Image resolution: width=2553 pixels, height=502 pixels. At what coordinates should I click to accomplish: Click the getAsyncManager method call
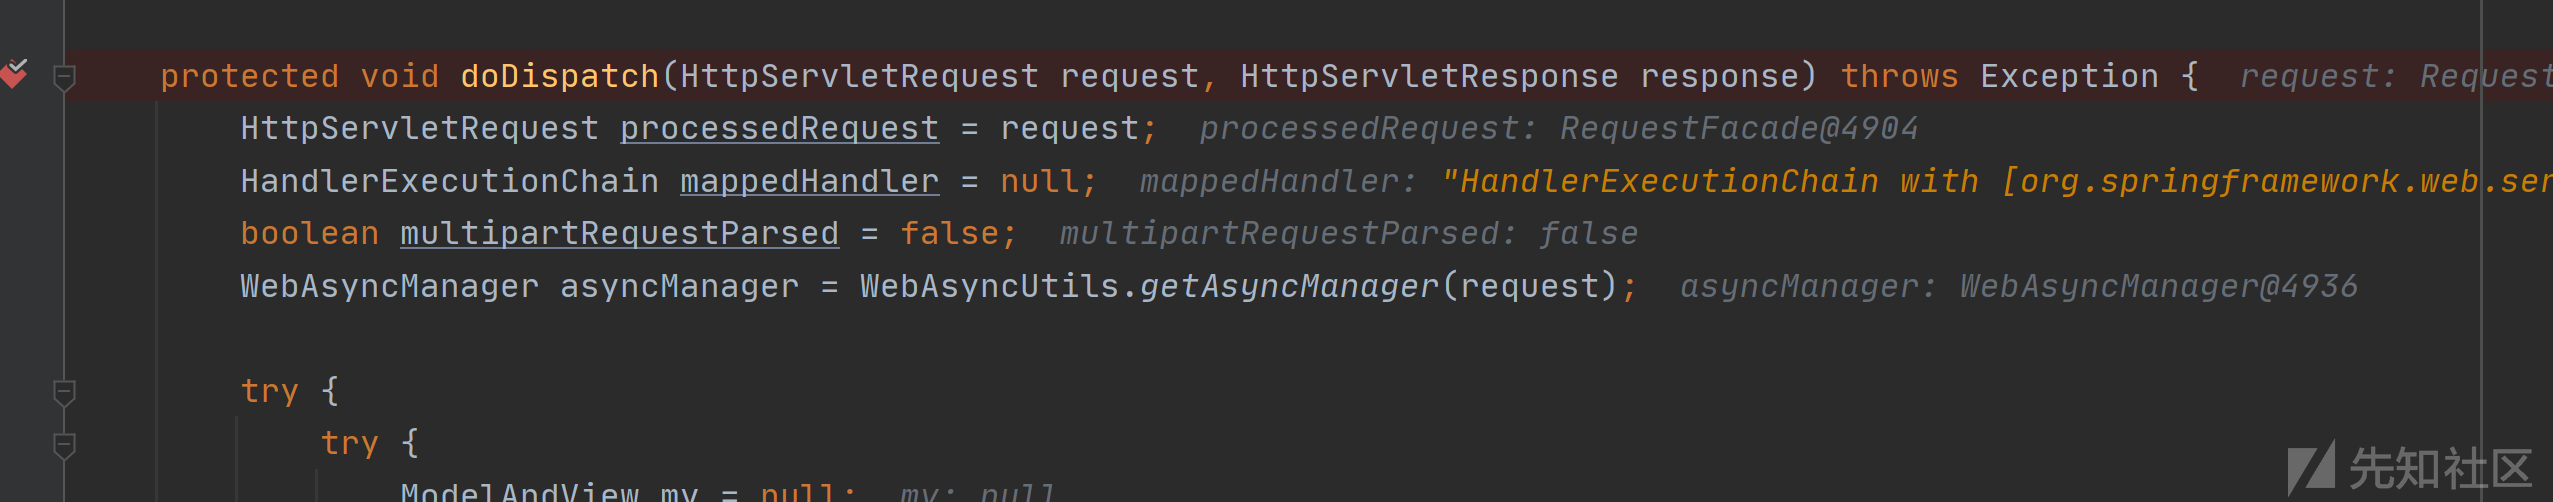1289,287
